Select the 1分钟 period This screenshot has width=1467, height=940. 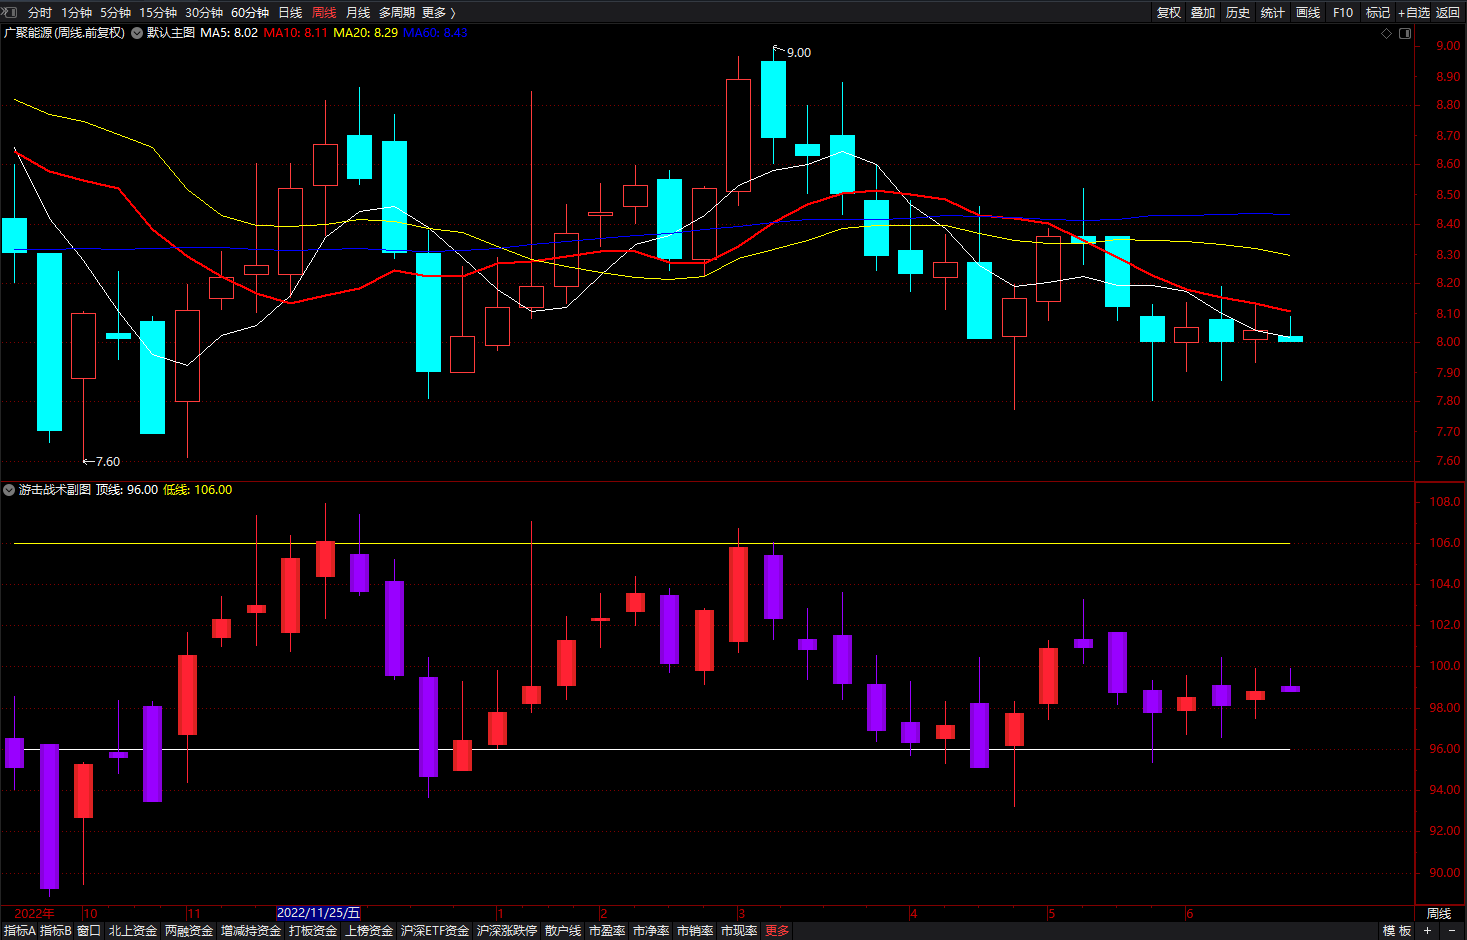coord(76,12)
